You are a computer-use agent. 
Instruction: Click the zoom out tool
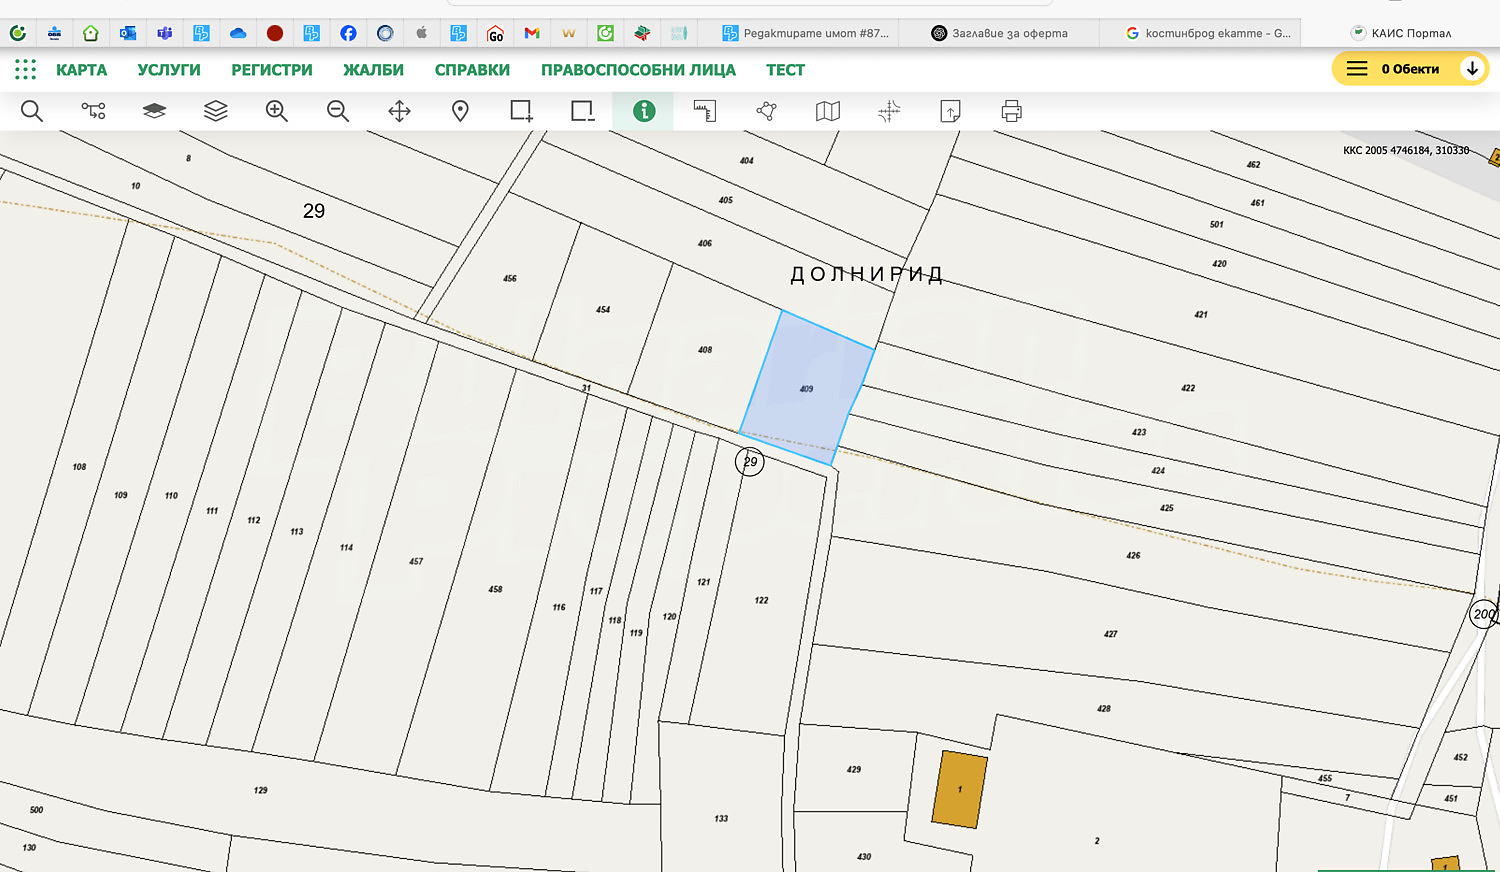click(x=338, y=111)
